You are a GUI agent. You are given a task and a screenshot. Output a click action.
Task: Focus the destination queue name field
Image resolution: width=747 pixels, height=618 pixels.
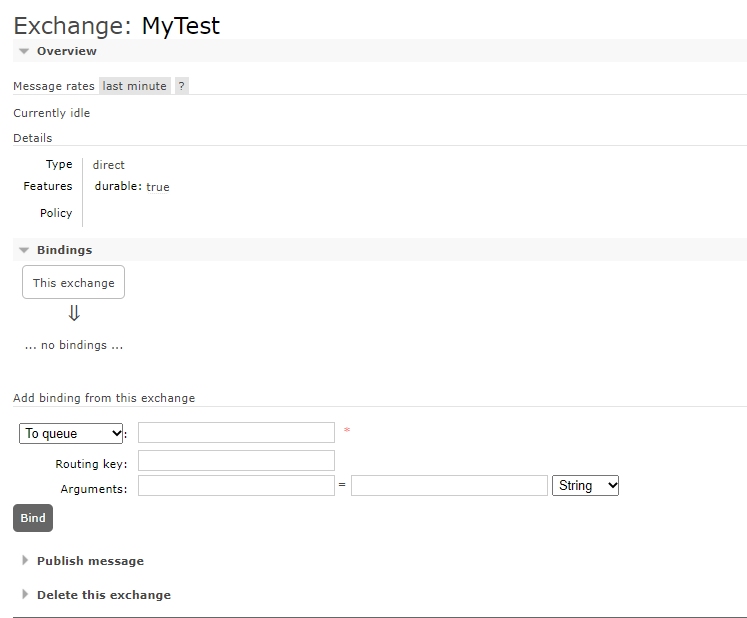(236, 433)
